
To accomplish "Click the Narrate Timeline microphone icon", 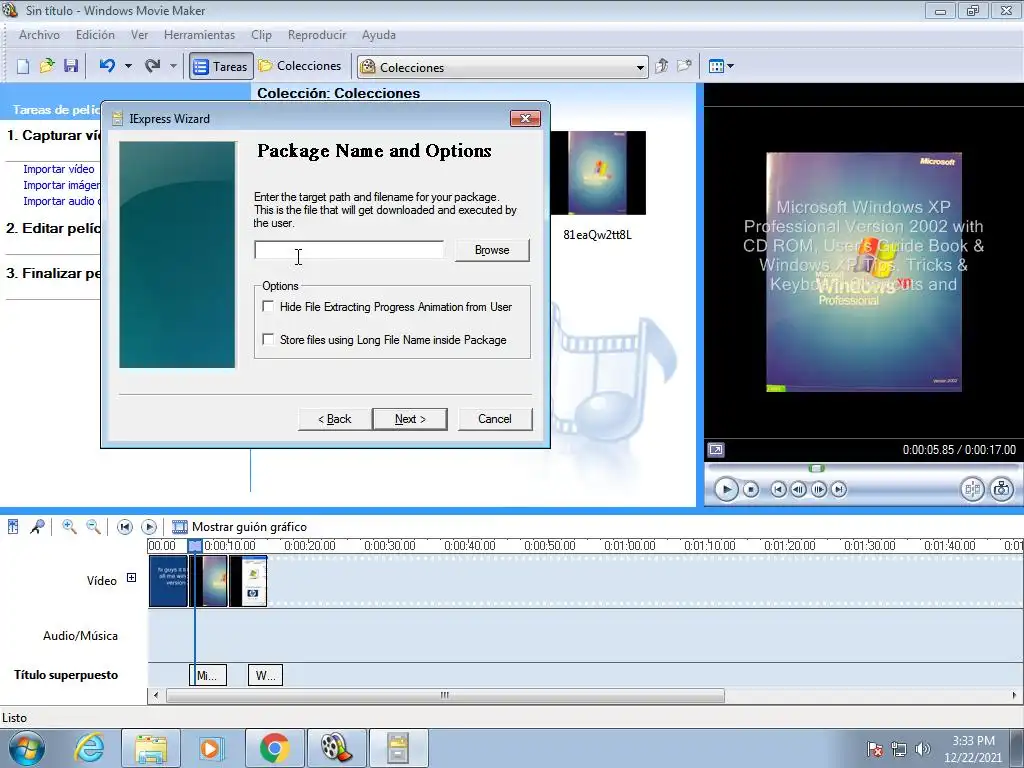I will pyautogui.click(x=37, y=526).
